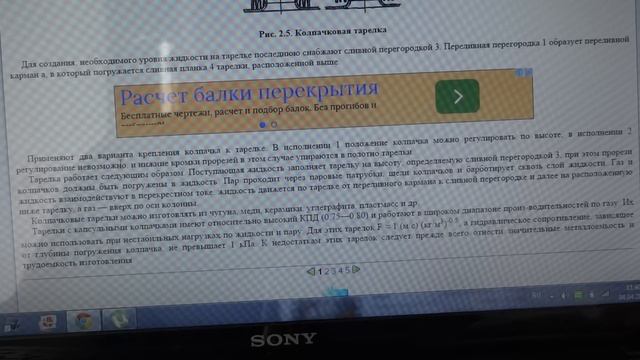
Task: Click the green tray icon near volume
Action: click(578, 295)
